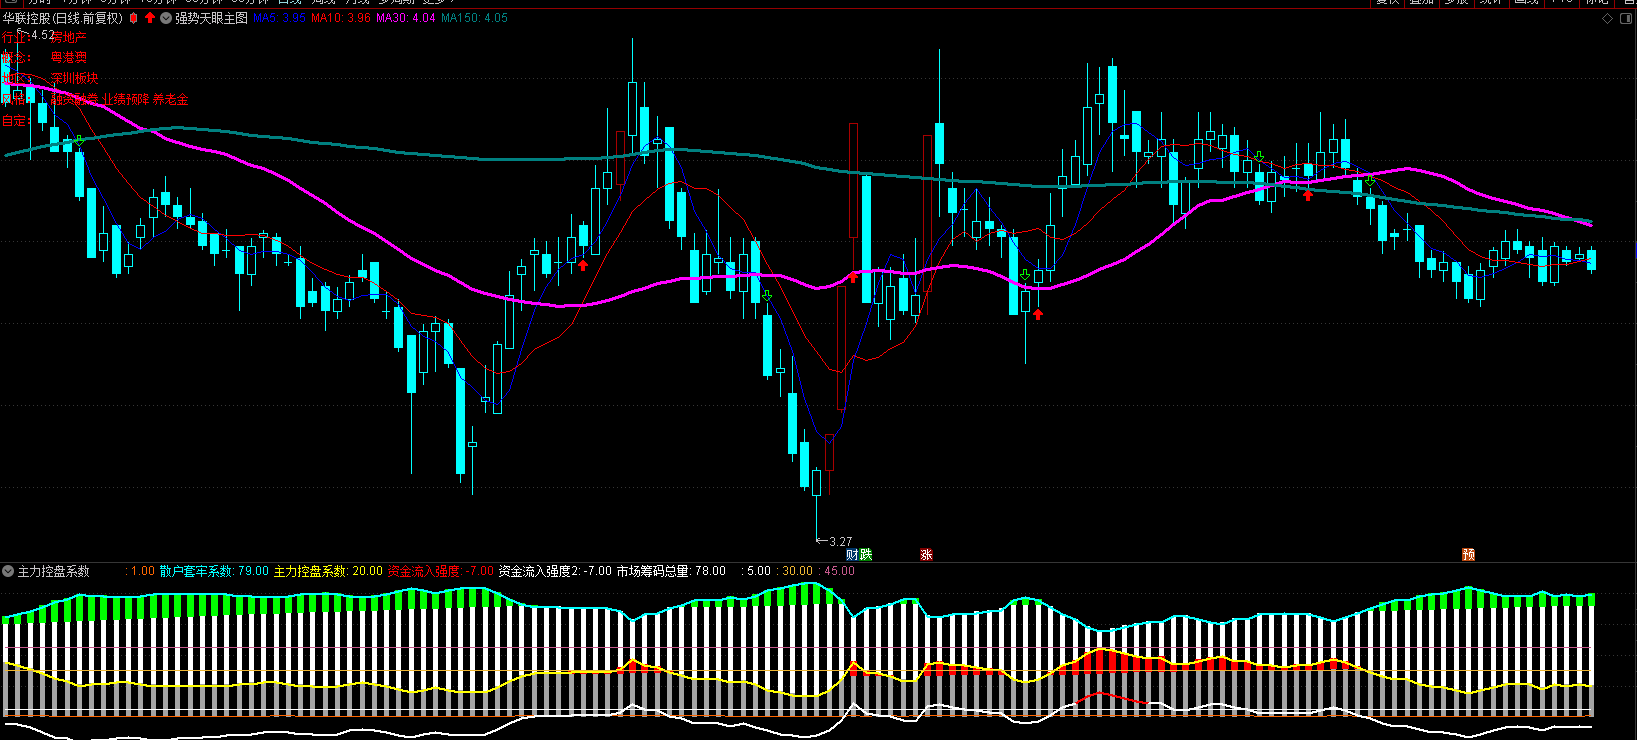Click the green 跌 marker at the chart bottom
Viewport: 1637px width, 740px height.
click(x=866, y=554)
